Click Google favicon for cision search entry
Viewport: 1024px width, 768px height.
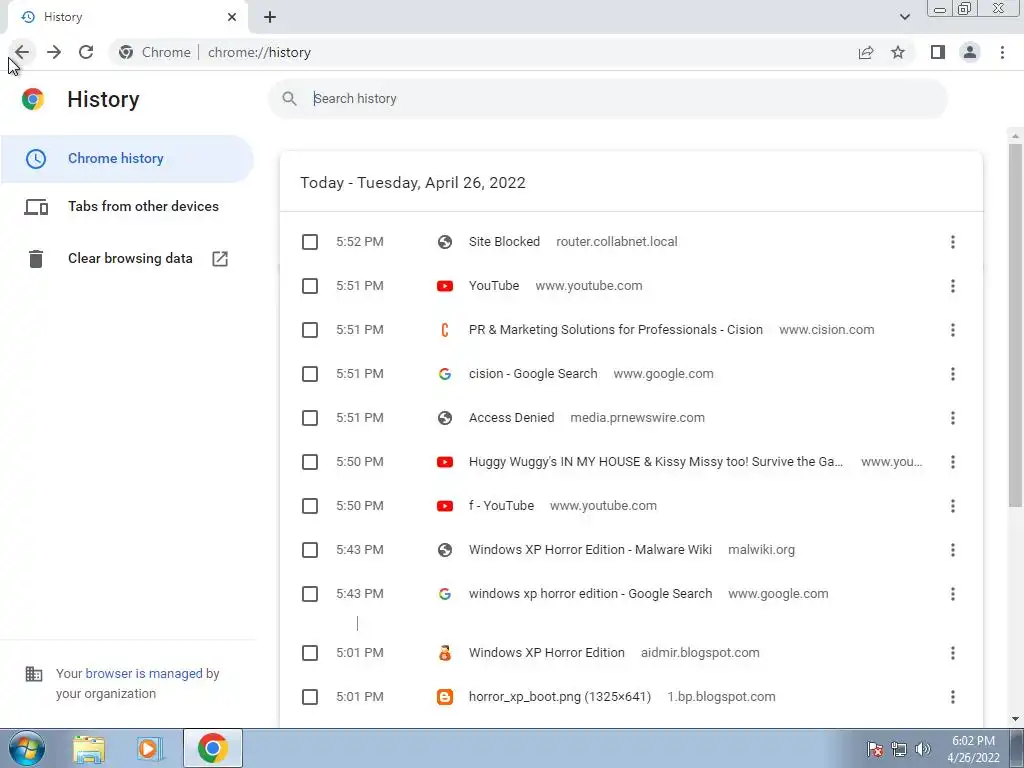(445, 374)
